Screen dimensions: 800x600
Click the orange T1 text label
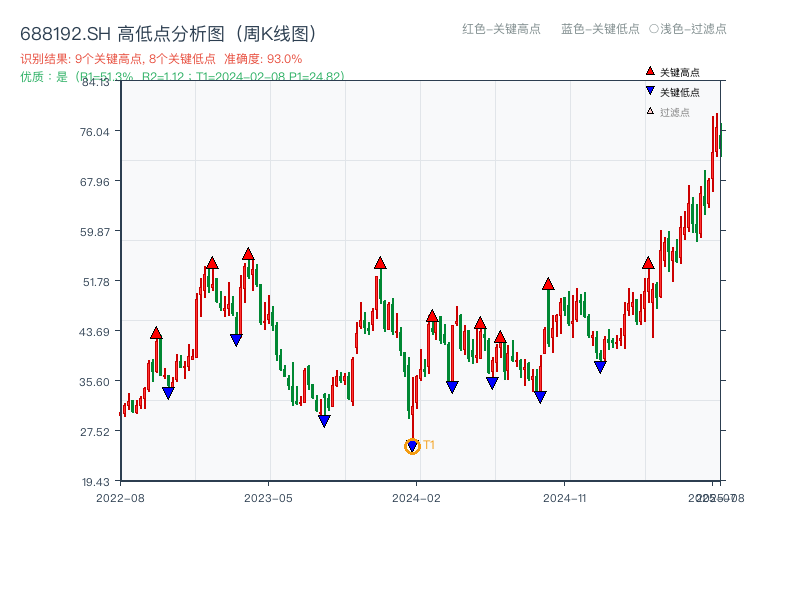[x=429, y=445]
